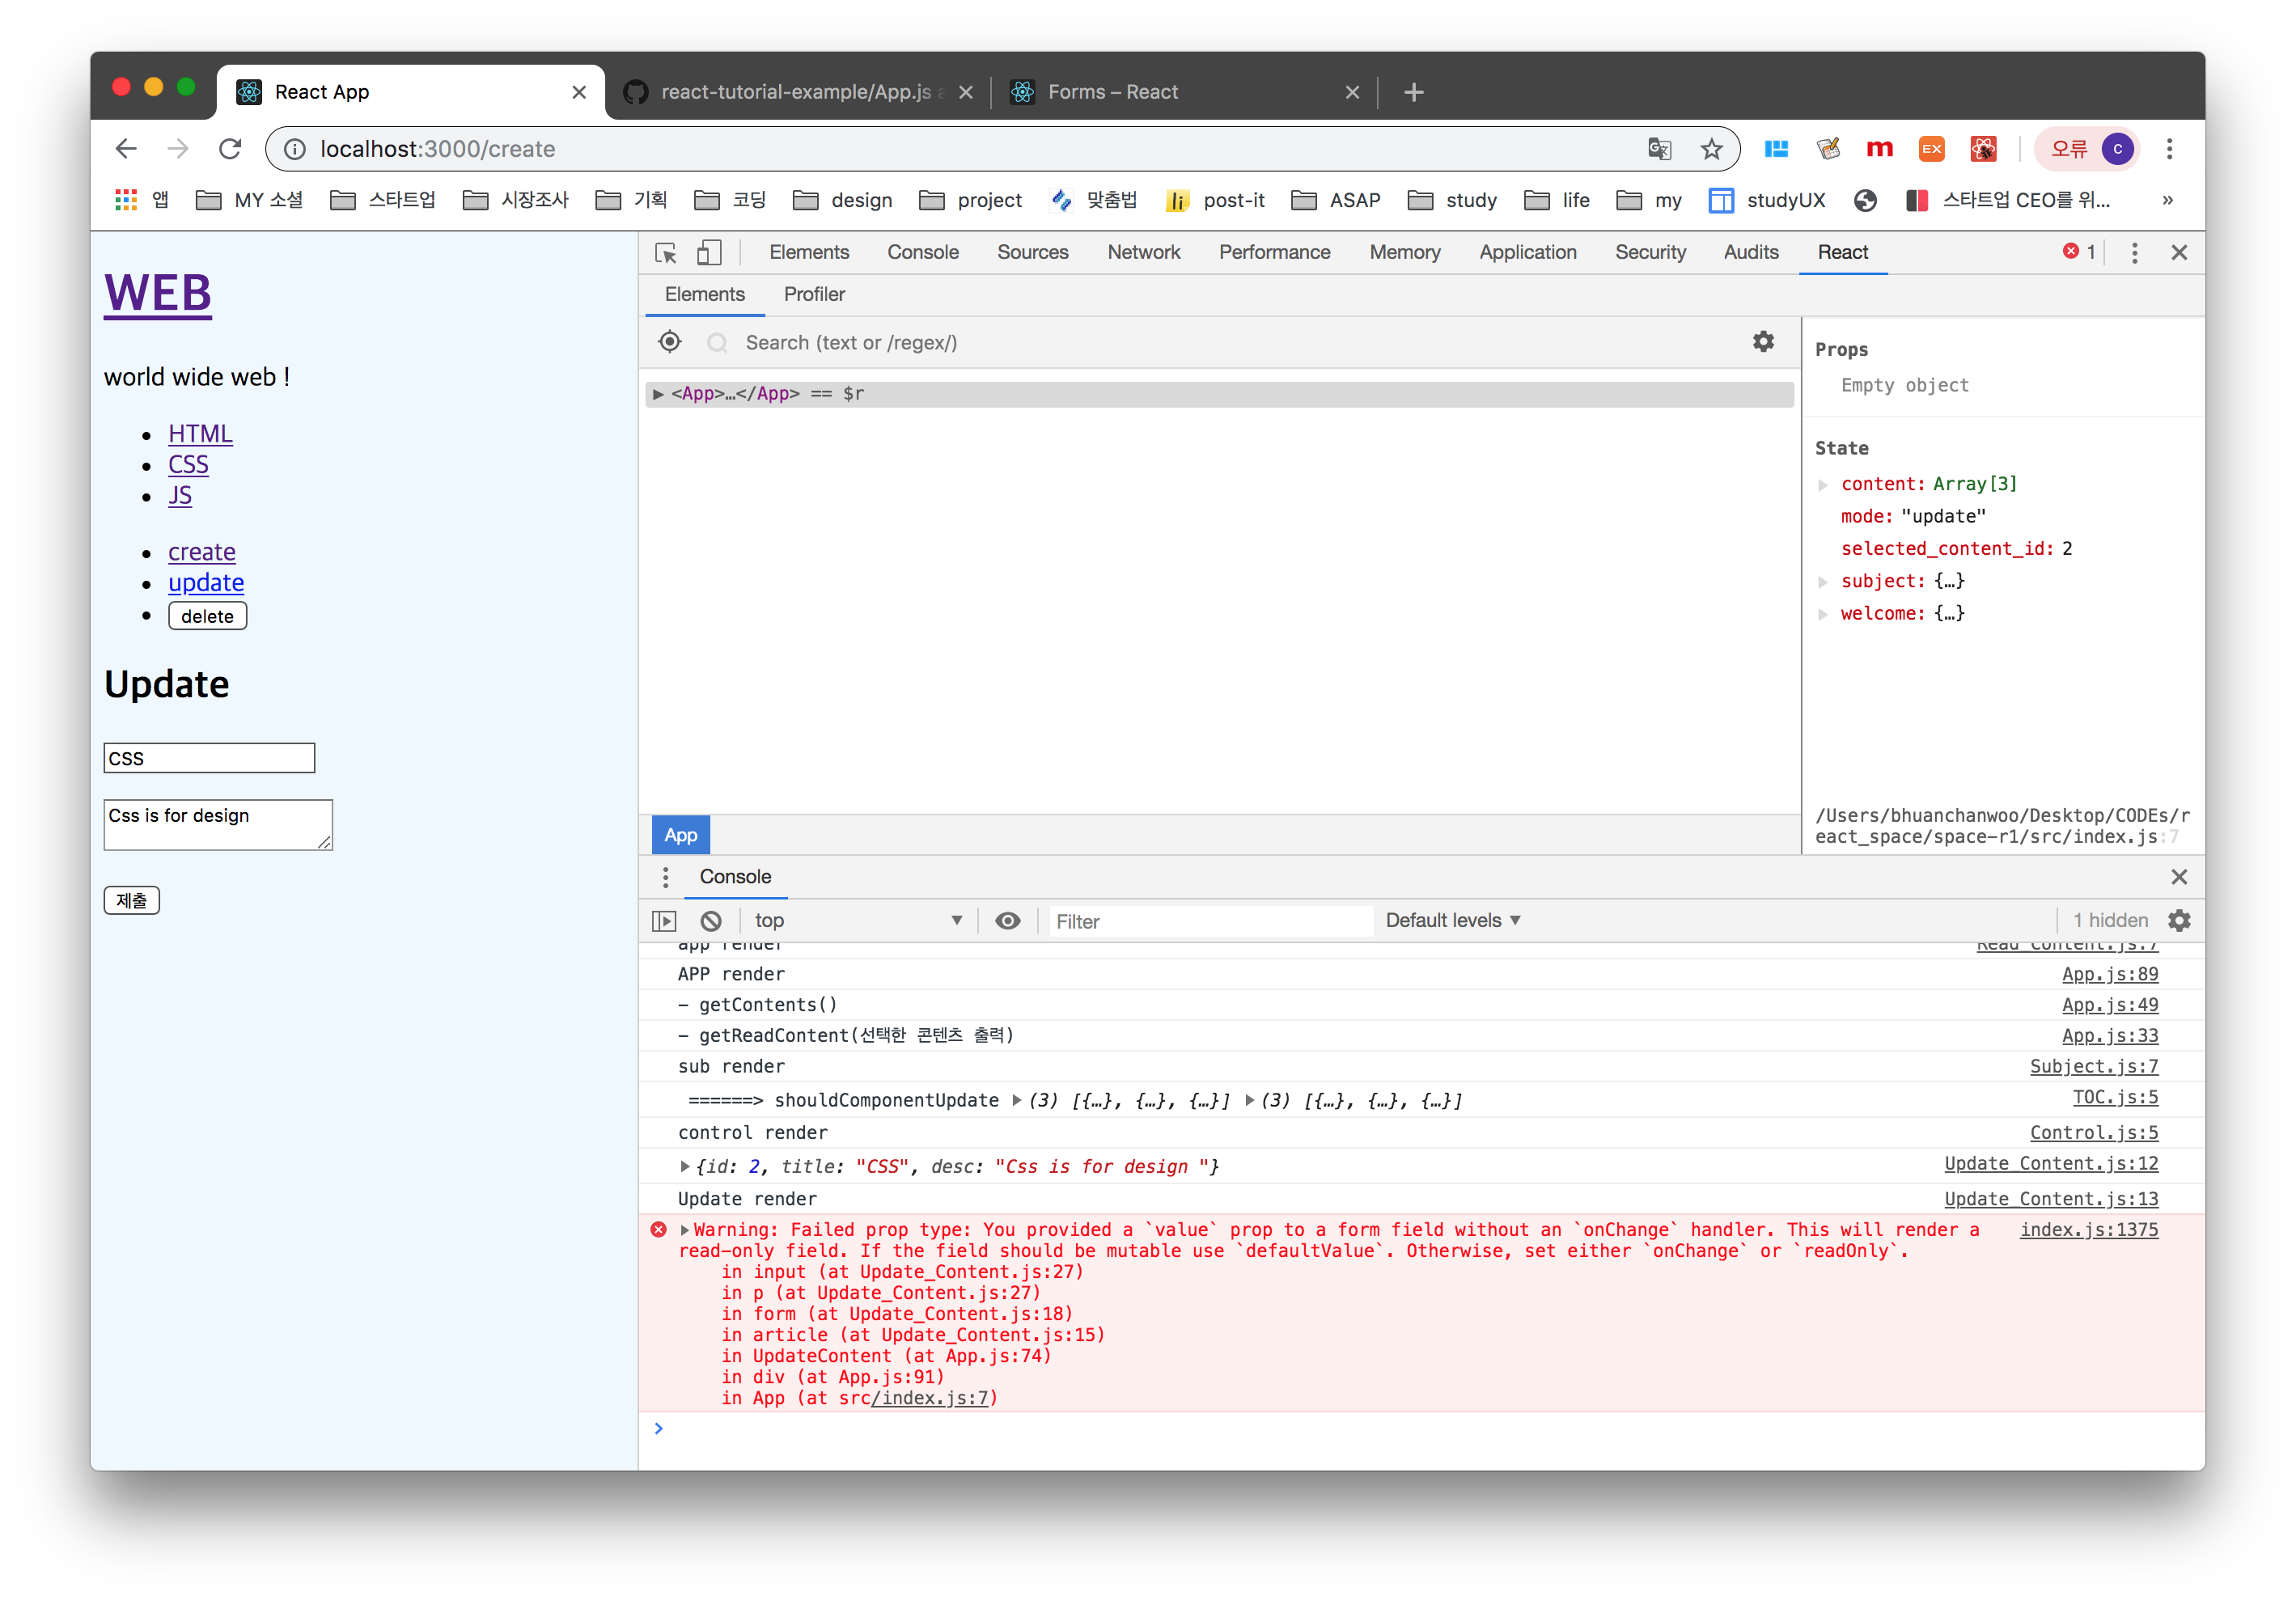
Task: Click the React select-element target icon
Action: click(x=670, y=342)
